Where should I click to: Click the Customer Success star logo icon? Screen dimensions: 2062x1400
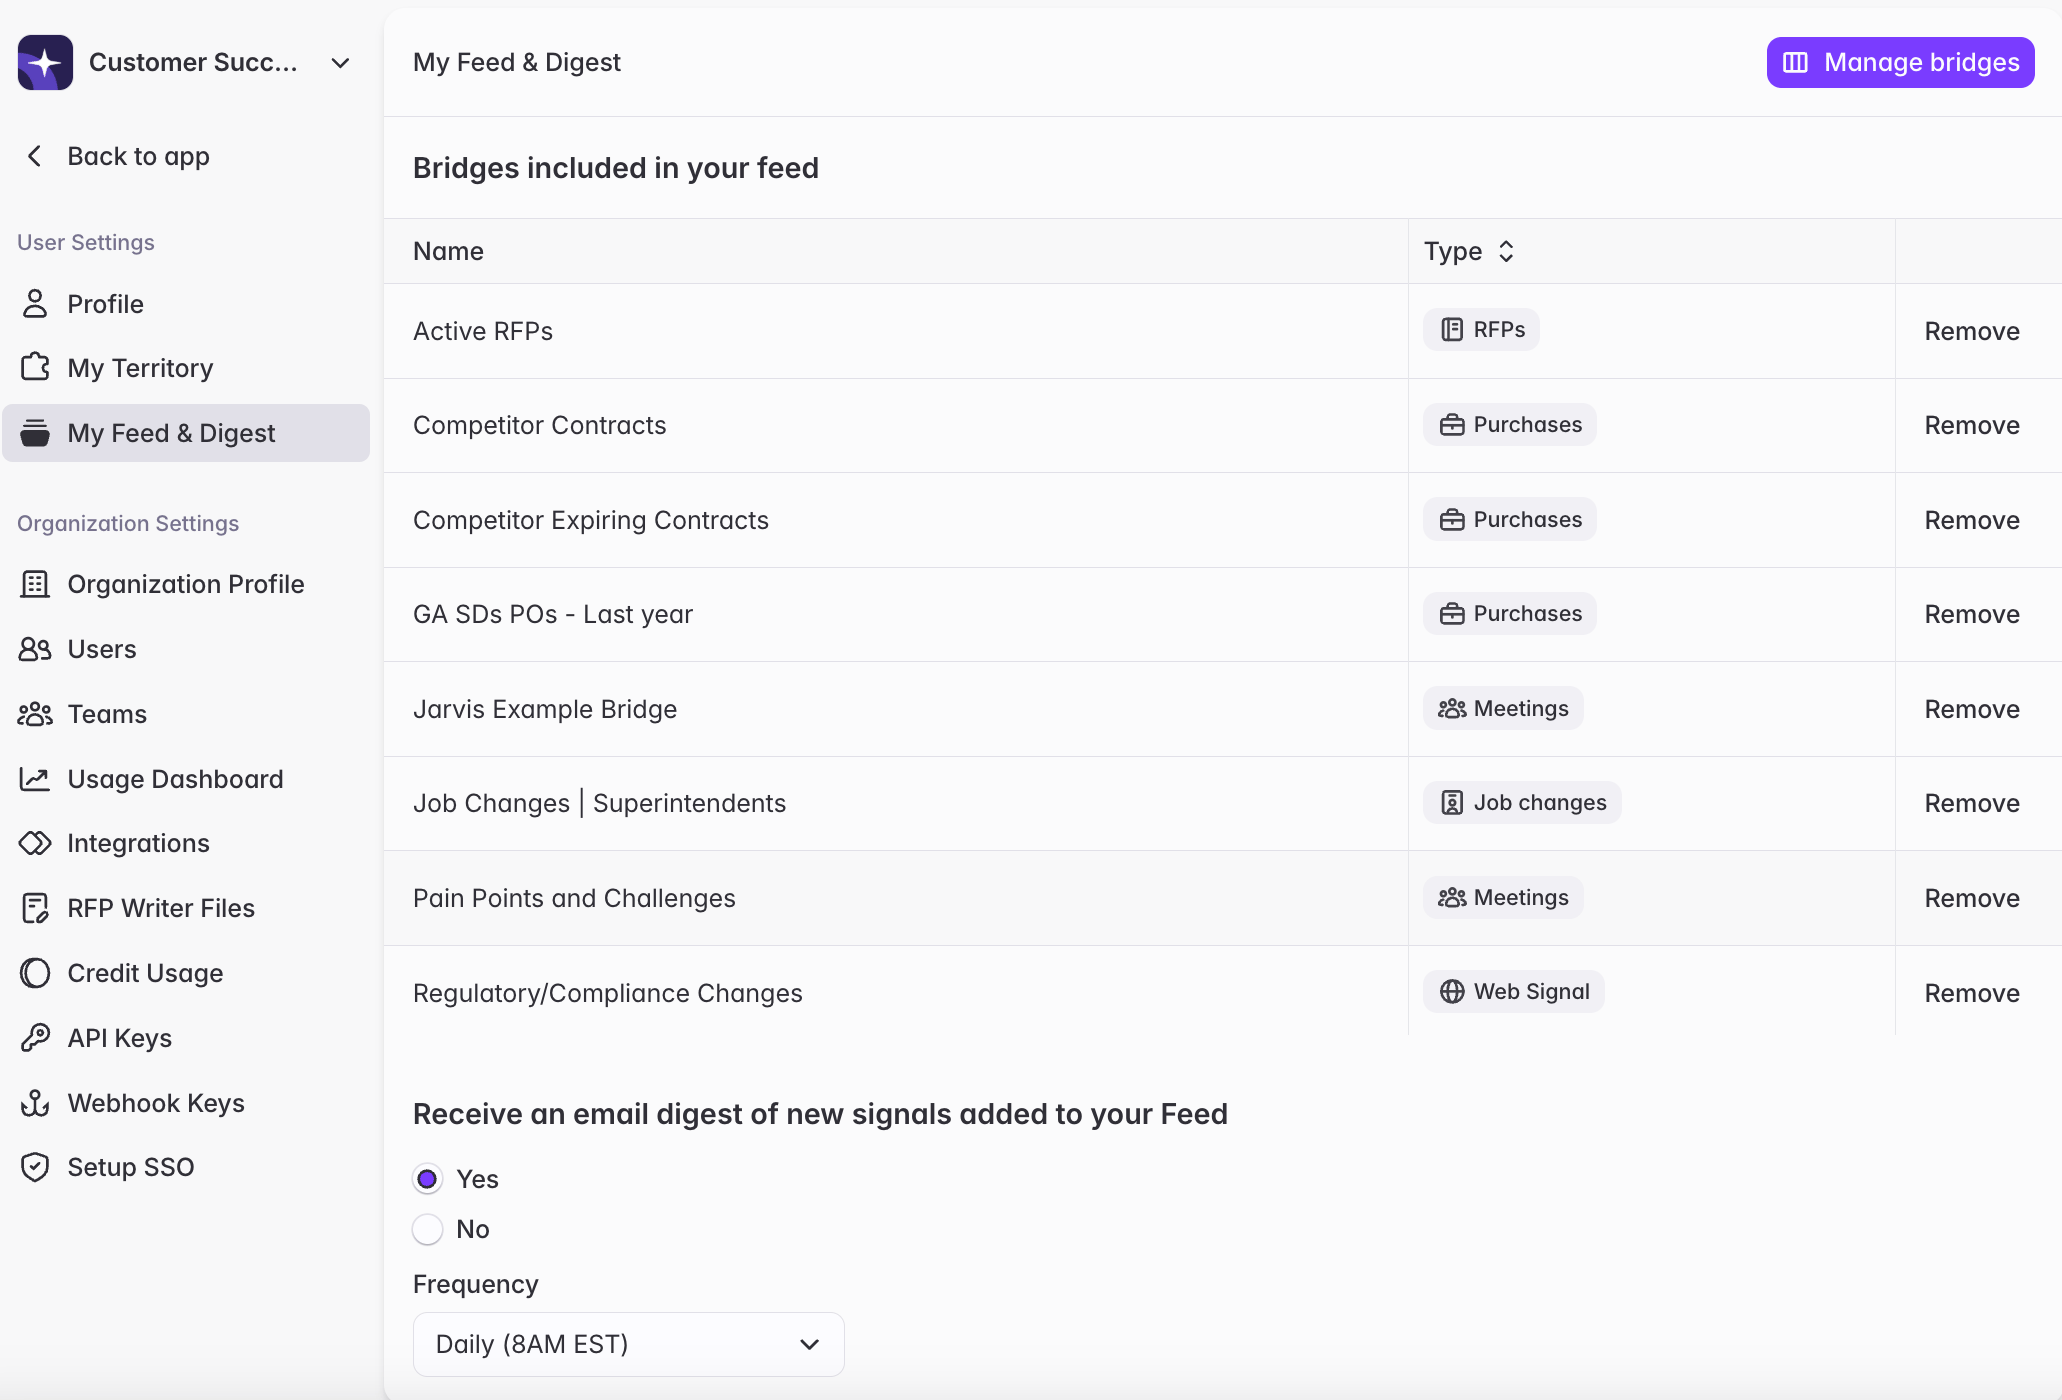point(45,62)
